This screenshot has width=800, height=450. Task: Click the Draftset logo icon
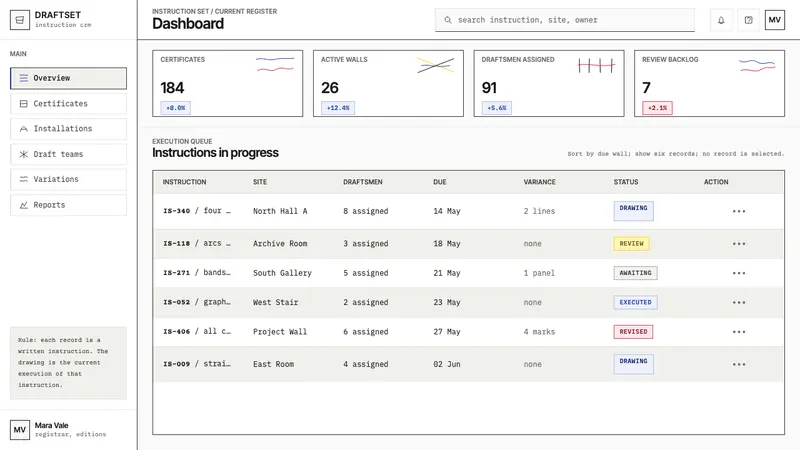pos(20,20)
